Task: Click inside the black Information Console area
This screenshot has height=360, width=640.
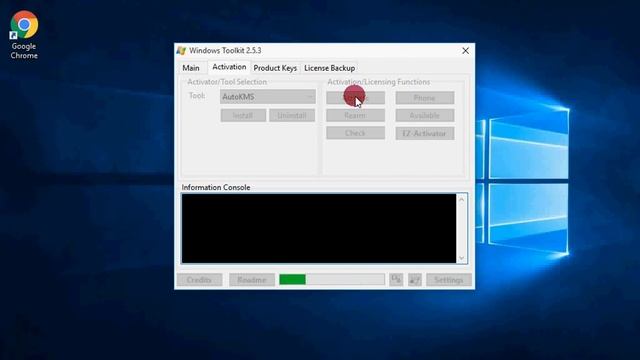Action: pyautogui.click(x=319, y=229)
